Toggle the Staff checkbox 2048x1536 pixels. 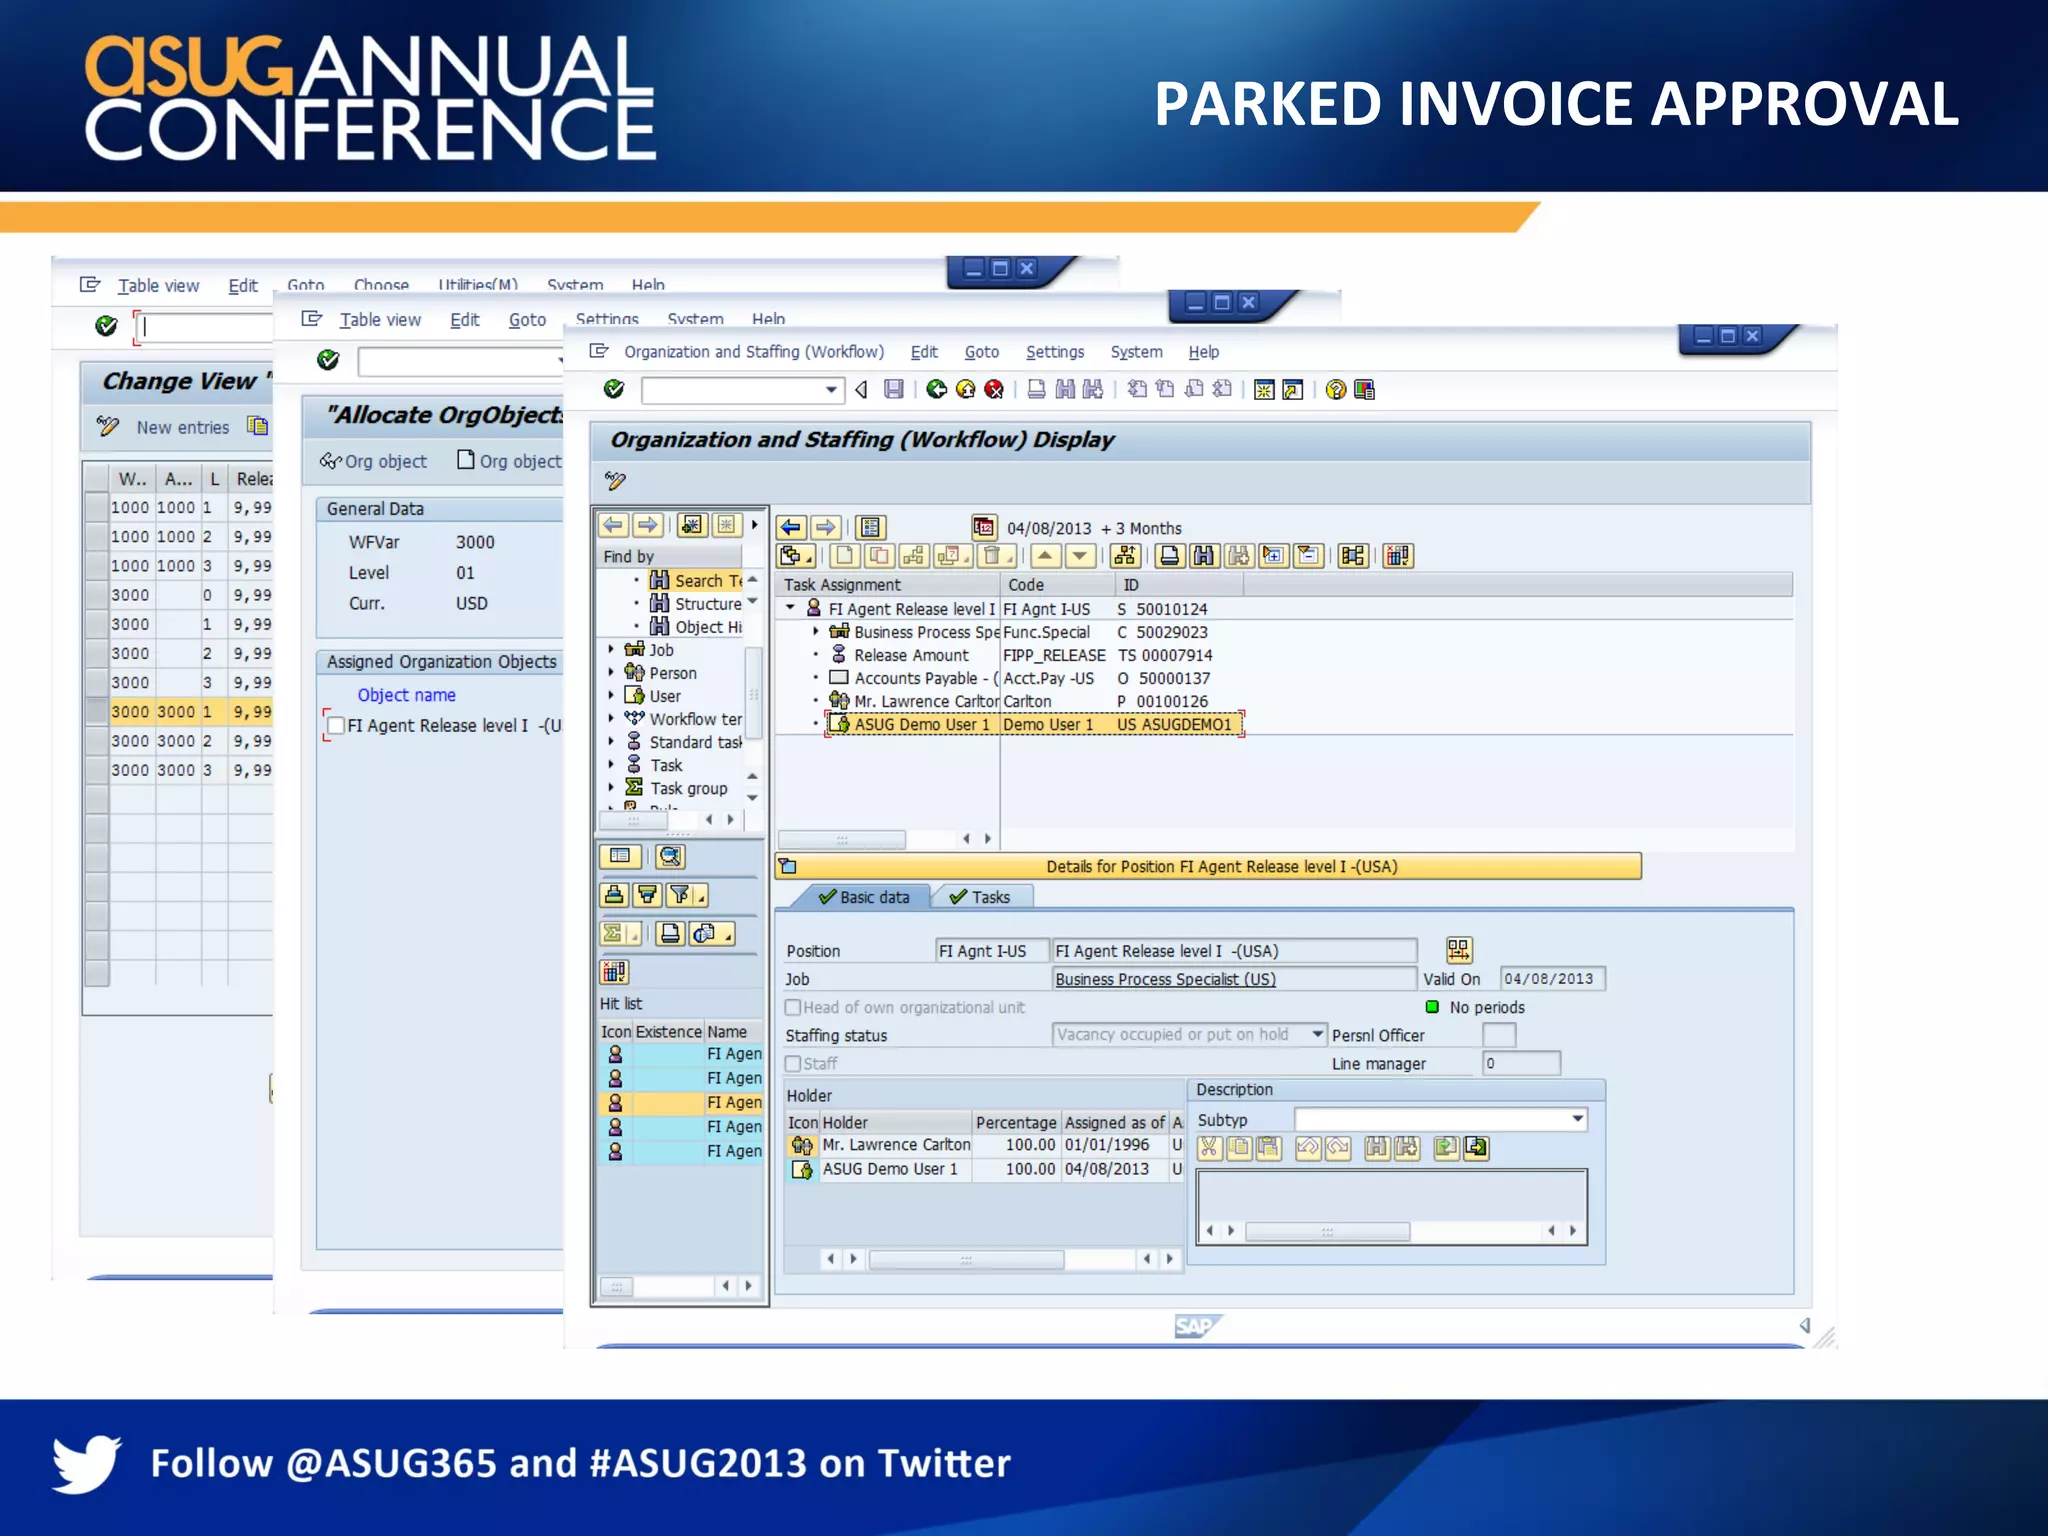[x=793, y=1063]
